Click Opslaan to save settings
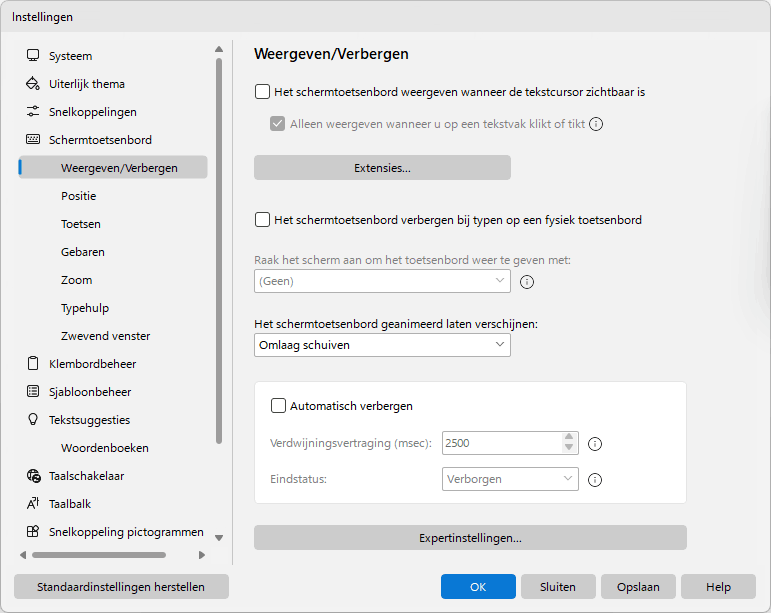This screenshot has height=613, width=771. click(638, 586)
